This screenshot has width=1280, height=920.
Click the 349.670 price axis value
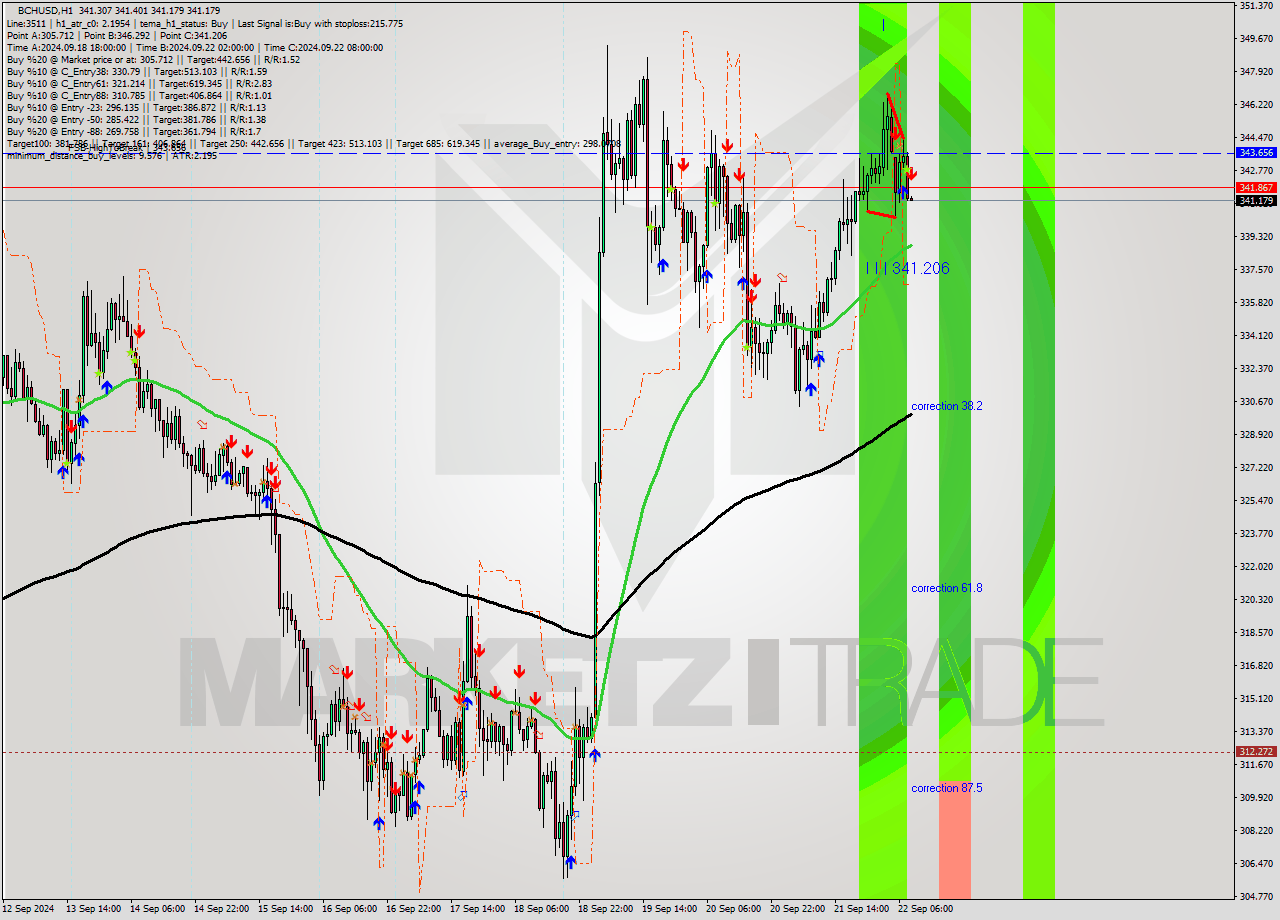1256,39
